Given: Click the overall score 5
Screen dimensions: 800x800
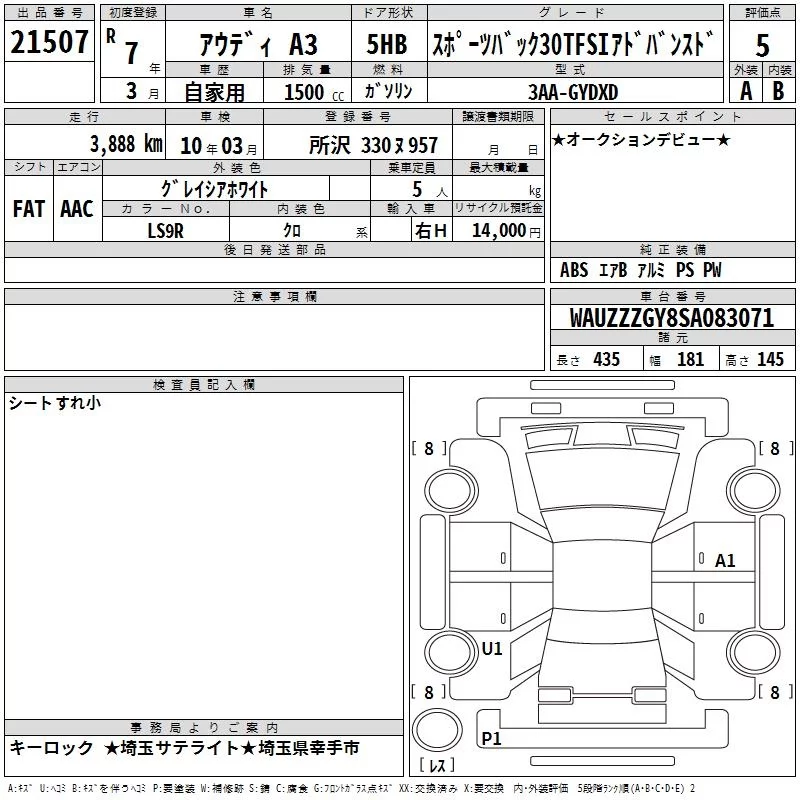Looking at the screenshot, I should click(x=762, y=46).
